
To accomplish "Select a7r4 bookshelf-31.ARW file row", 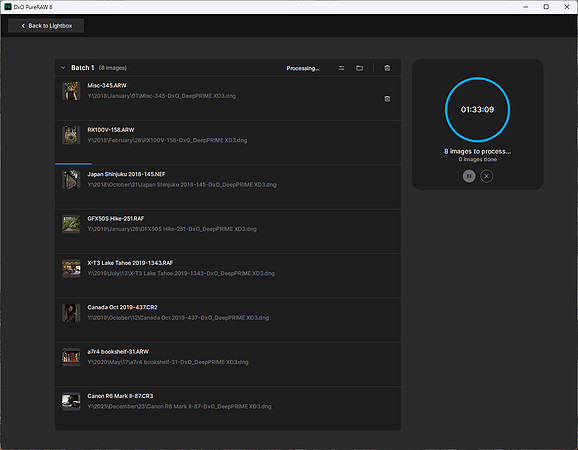I will pos(228,364).
